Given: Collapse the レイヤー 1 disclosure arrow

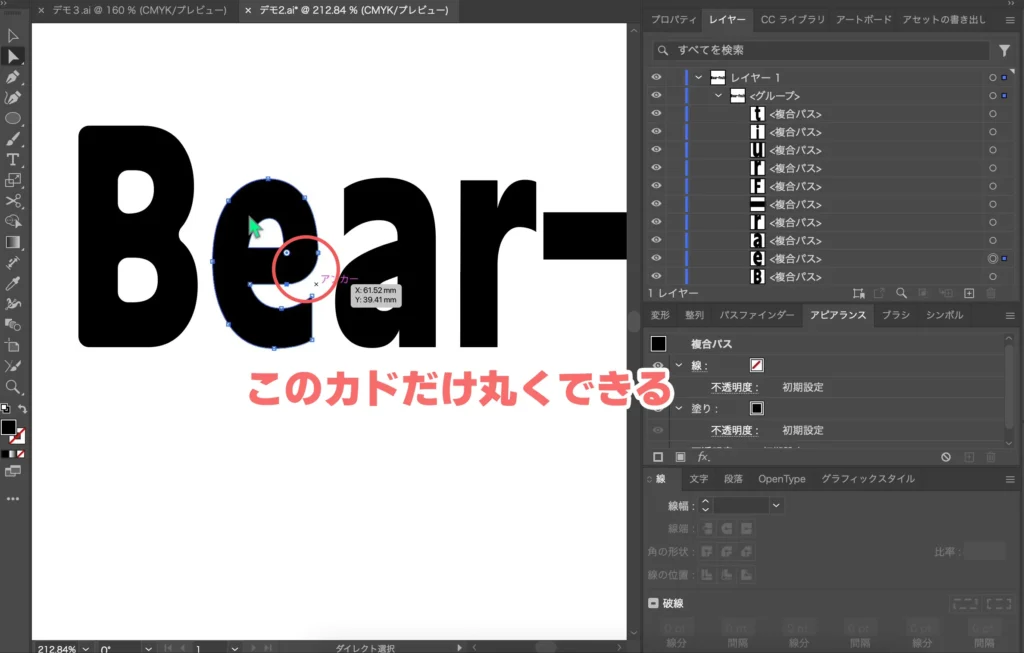Looking at the screenshot, I should (x=699, y=77).
